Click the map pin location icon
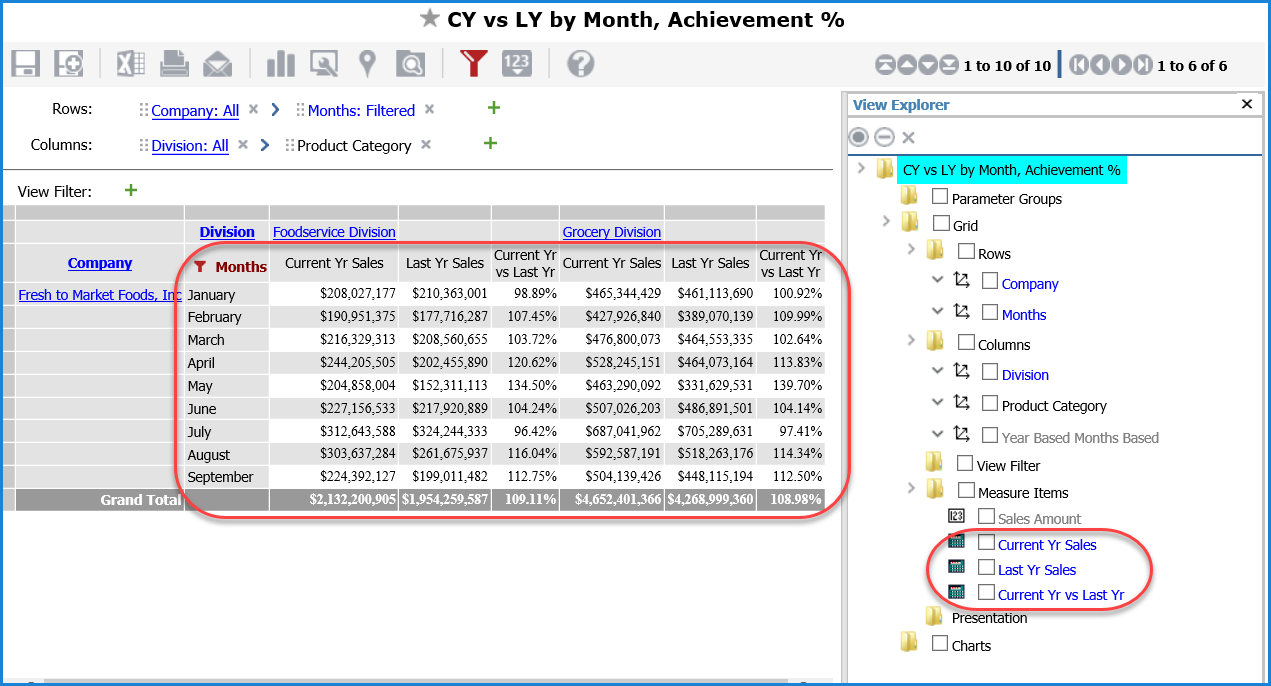This screenshot has height=686, width=1271. coord(368,64)
